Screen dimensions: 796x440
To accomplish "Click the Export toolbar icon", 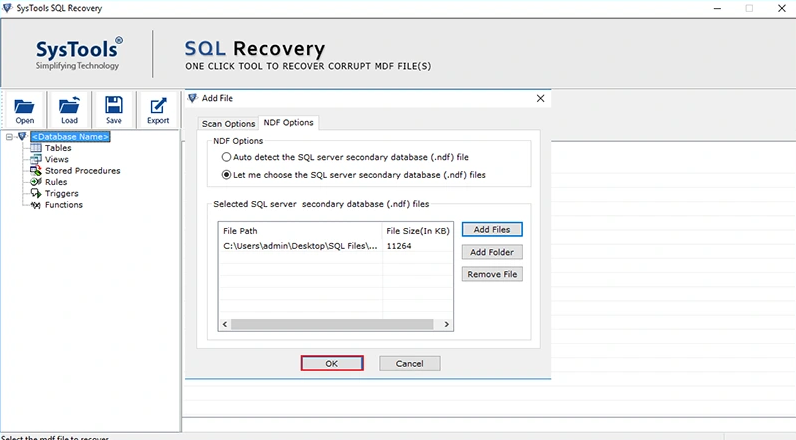I will (x=158, y=106).
